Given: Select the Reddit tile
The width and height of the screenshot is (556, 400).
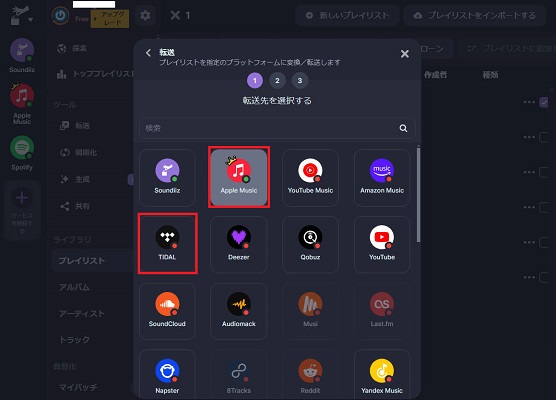Looking at the screenshot, I should click(x=310, y=374).
